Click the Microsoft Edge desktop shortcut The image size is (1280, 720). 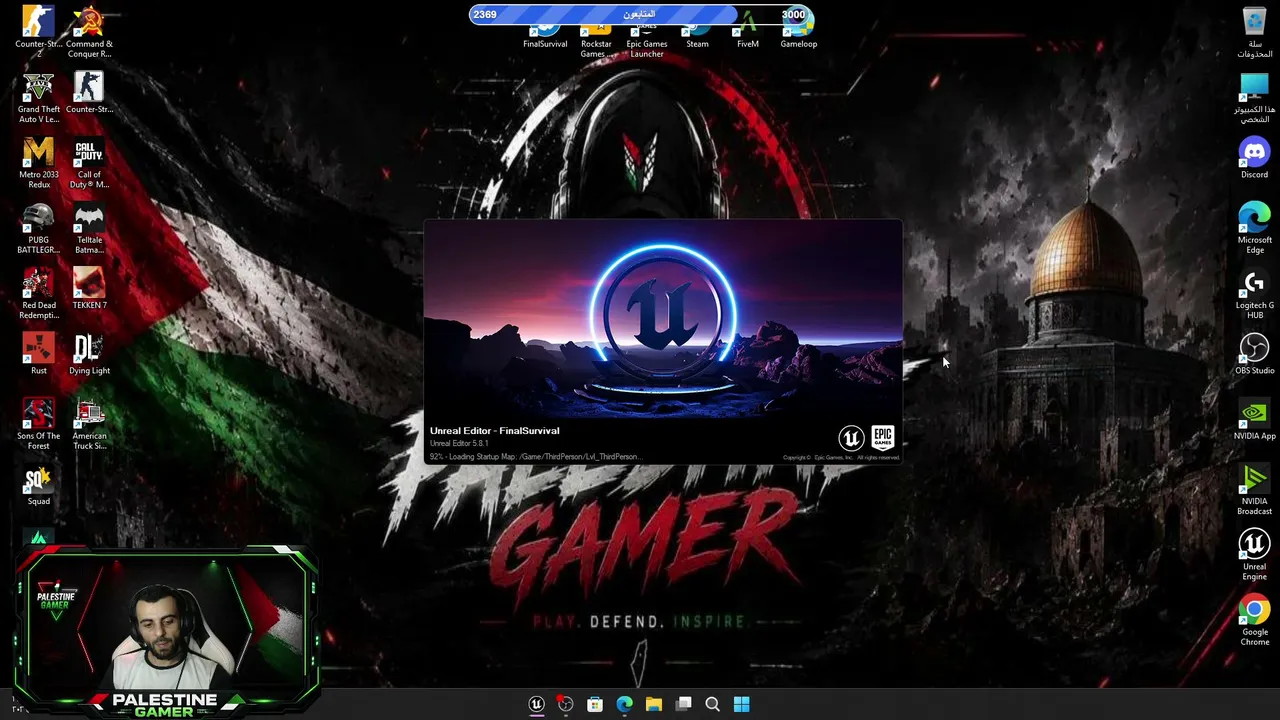(x=1254, y=228)
